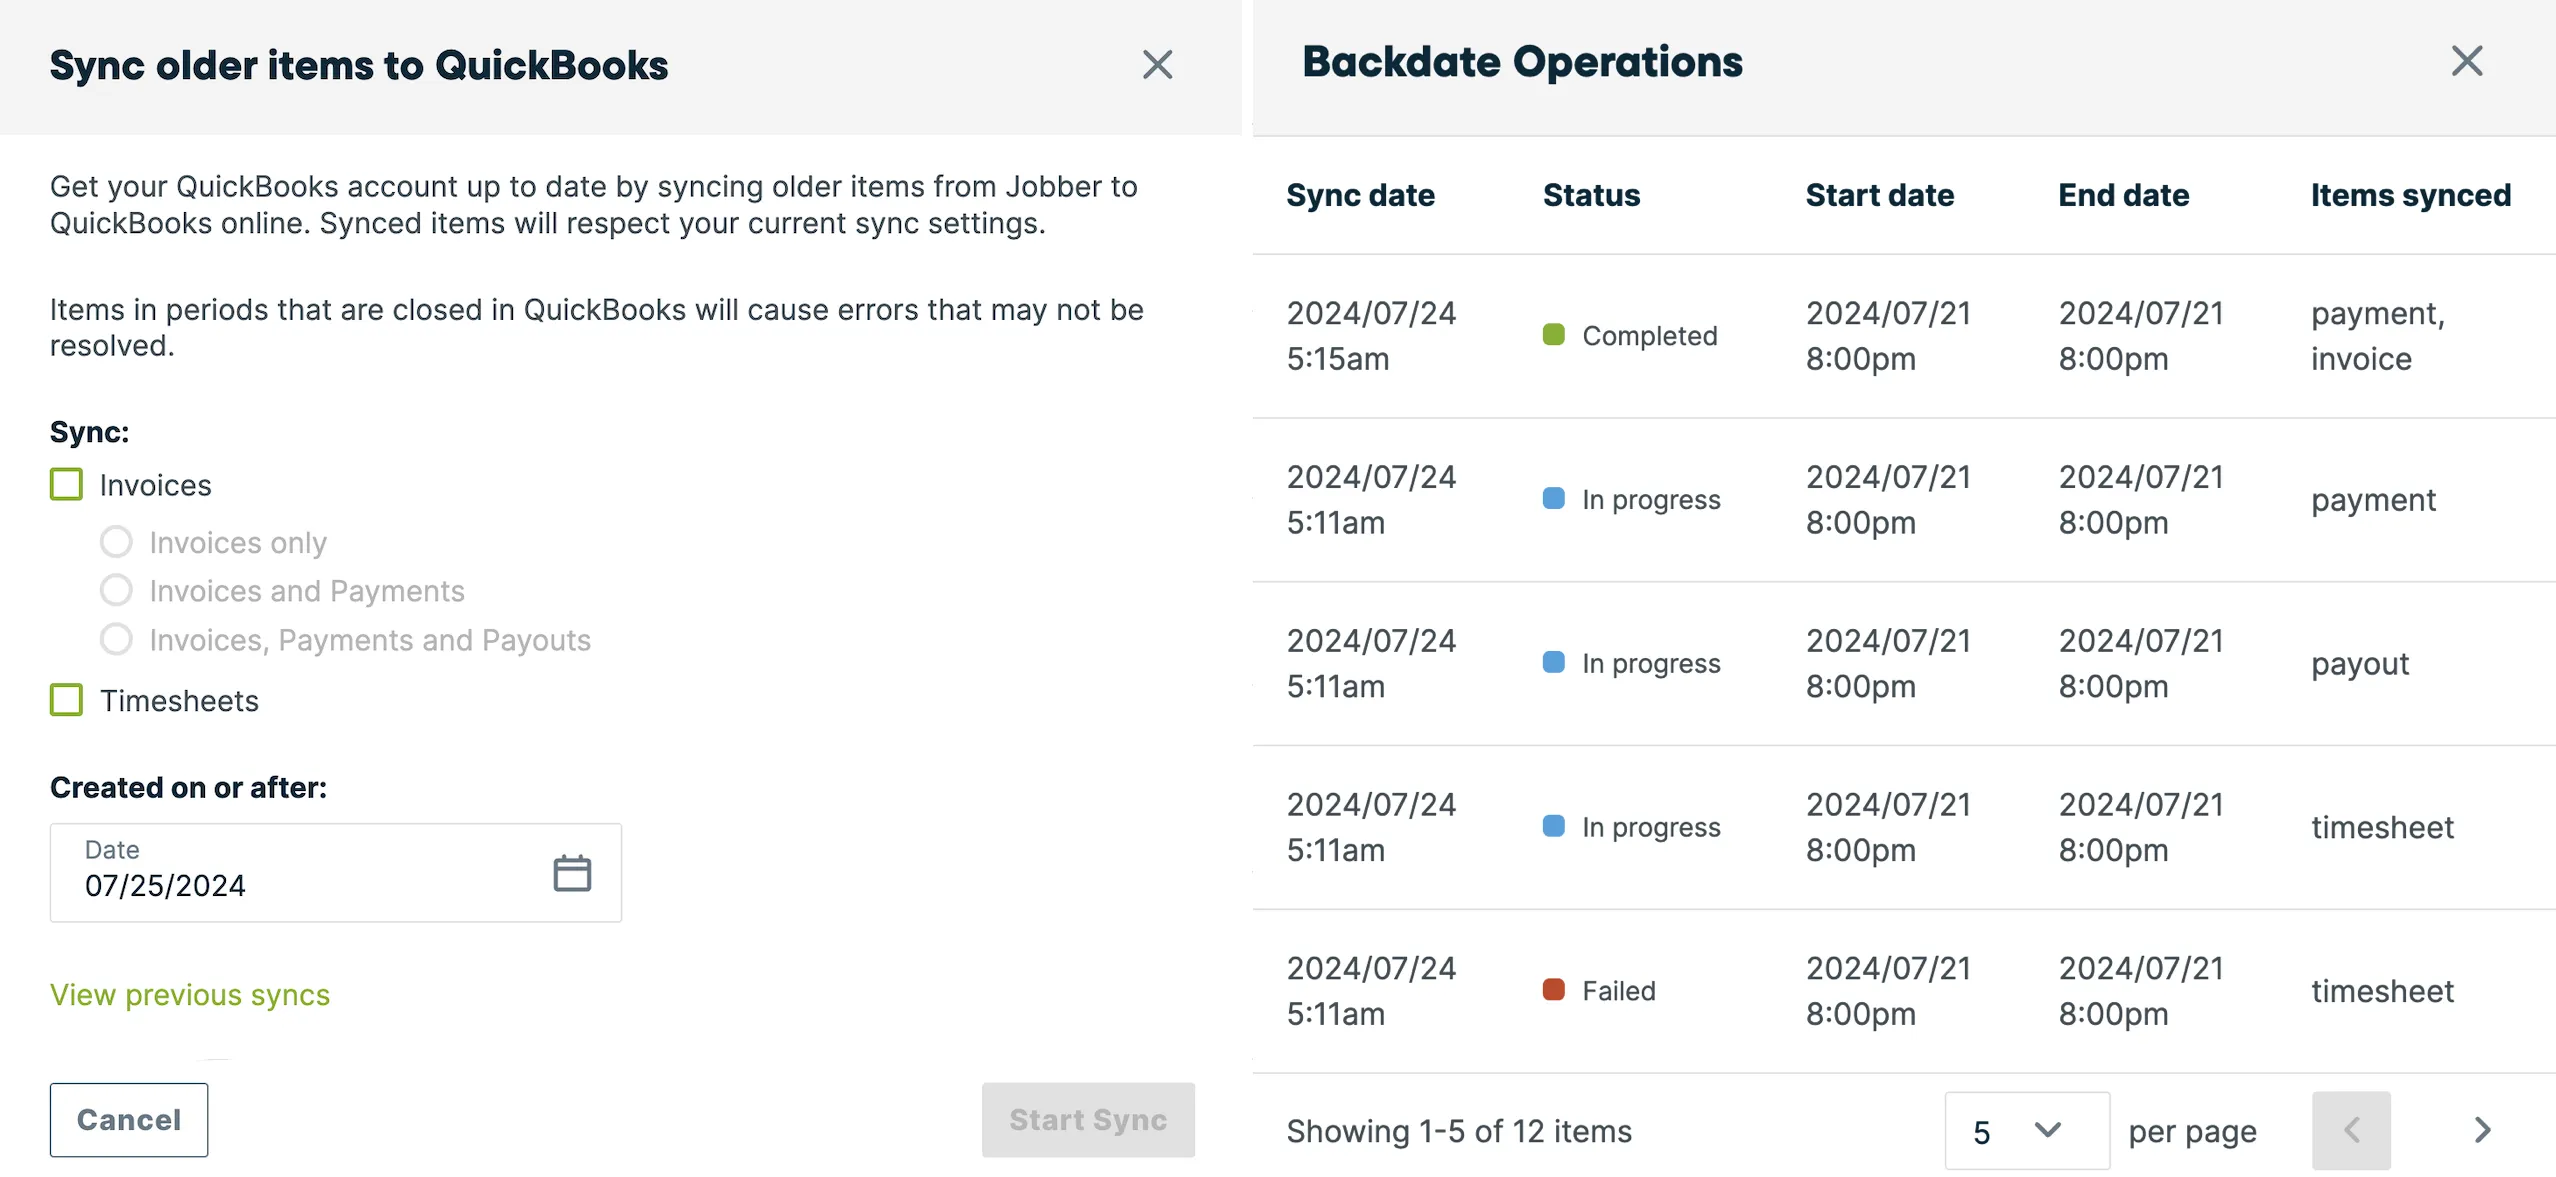The height and width of the screenshot is (1177, 2556).
Task: Click the blue status dot in payout row
Action: [1553, 662]
